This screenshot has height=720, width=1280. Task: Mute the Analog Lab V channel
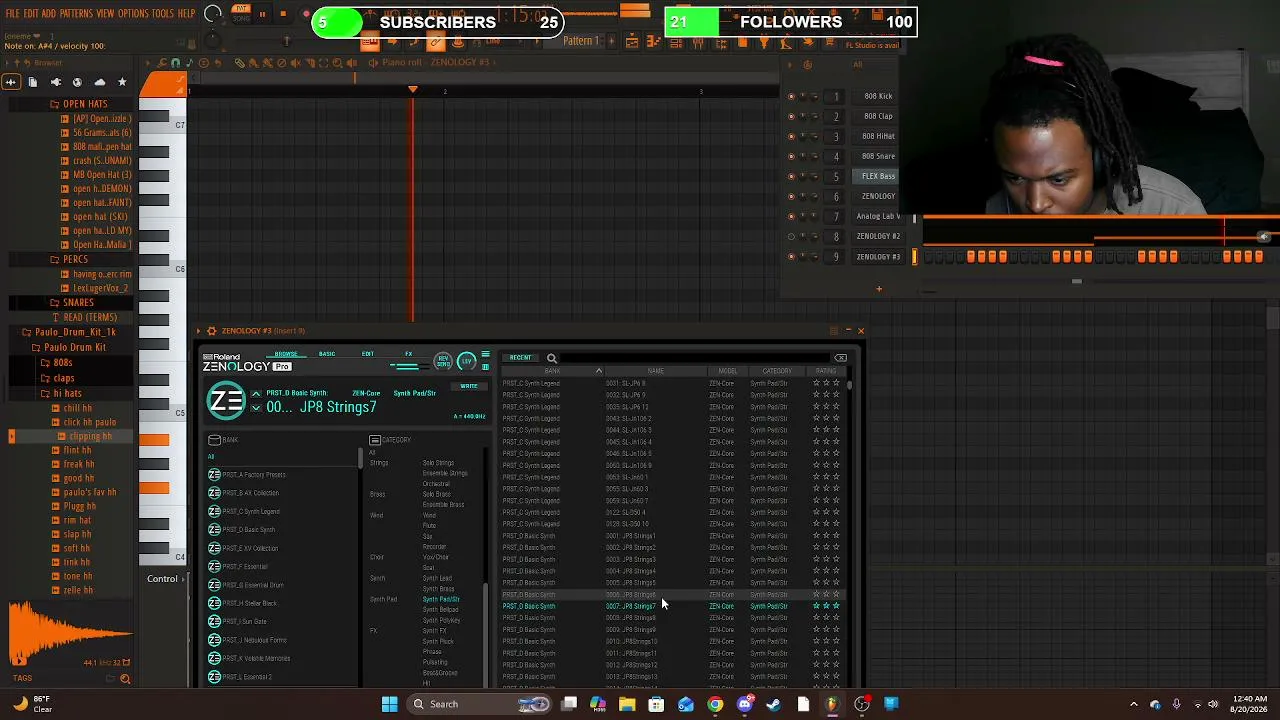pos(791,216)
